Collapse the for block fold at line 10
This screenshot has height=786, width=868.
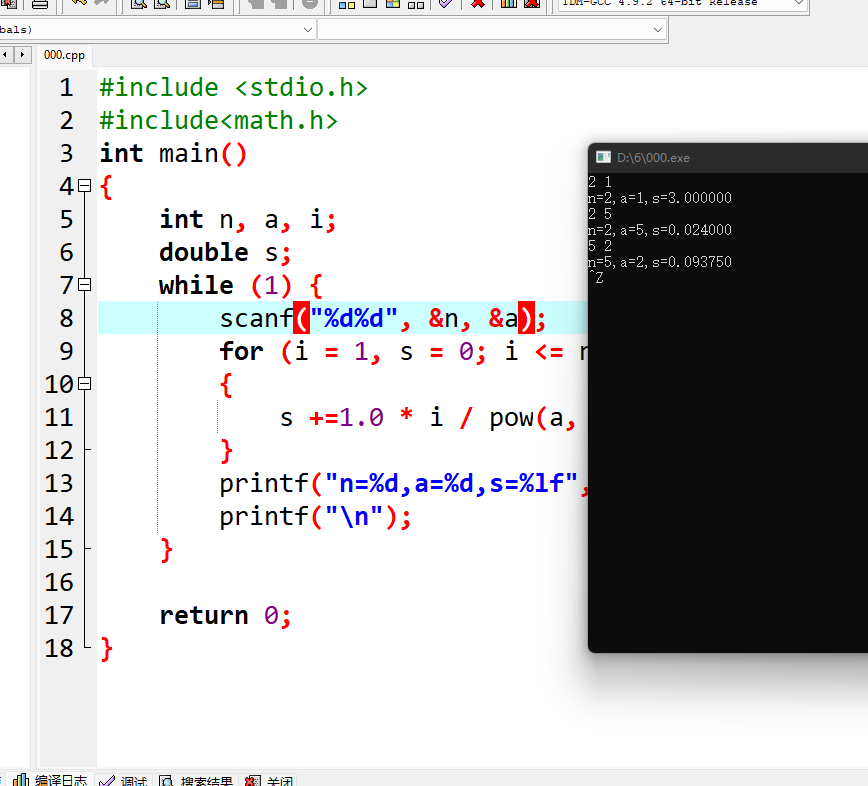click(84, 384)
